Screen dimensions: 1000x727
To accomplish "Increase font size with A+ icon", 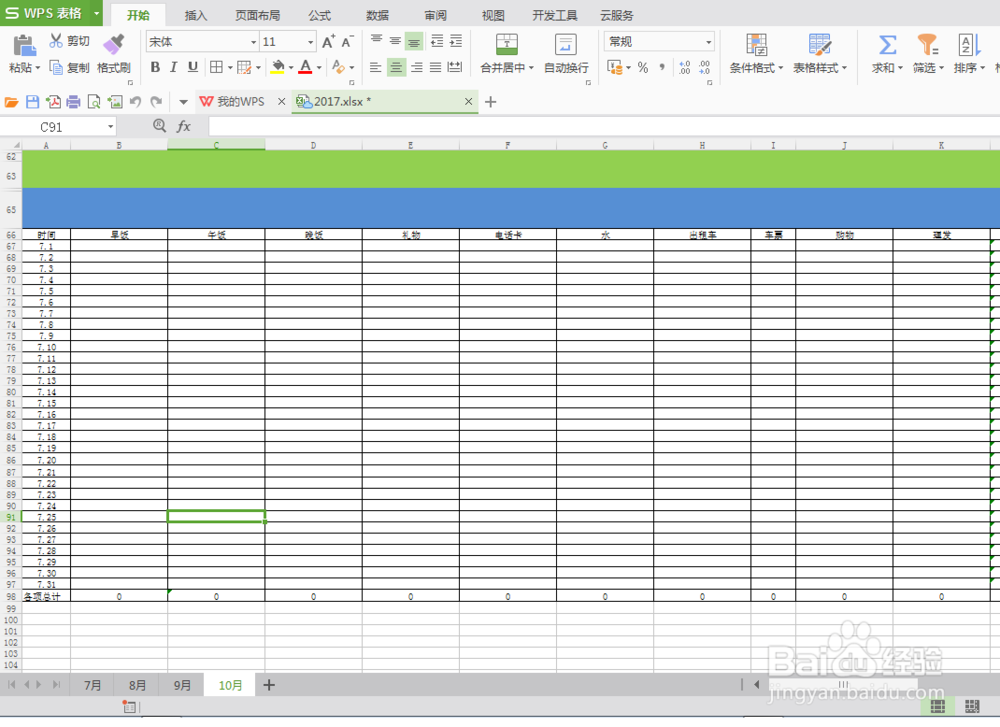I will (328, 42).
